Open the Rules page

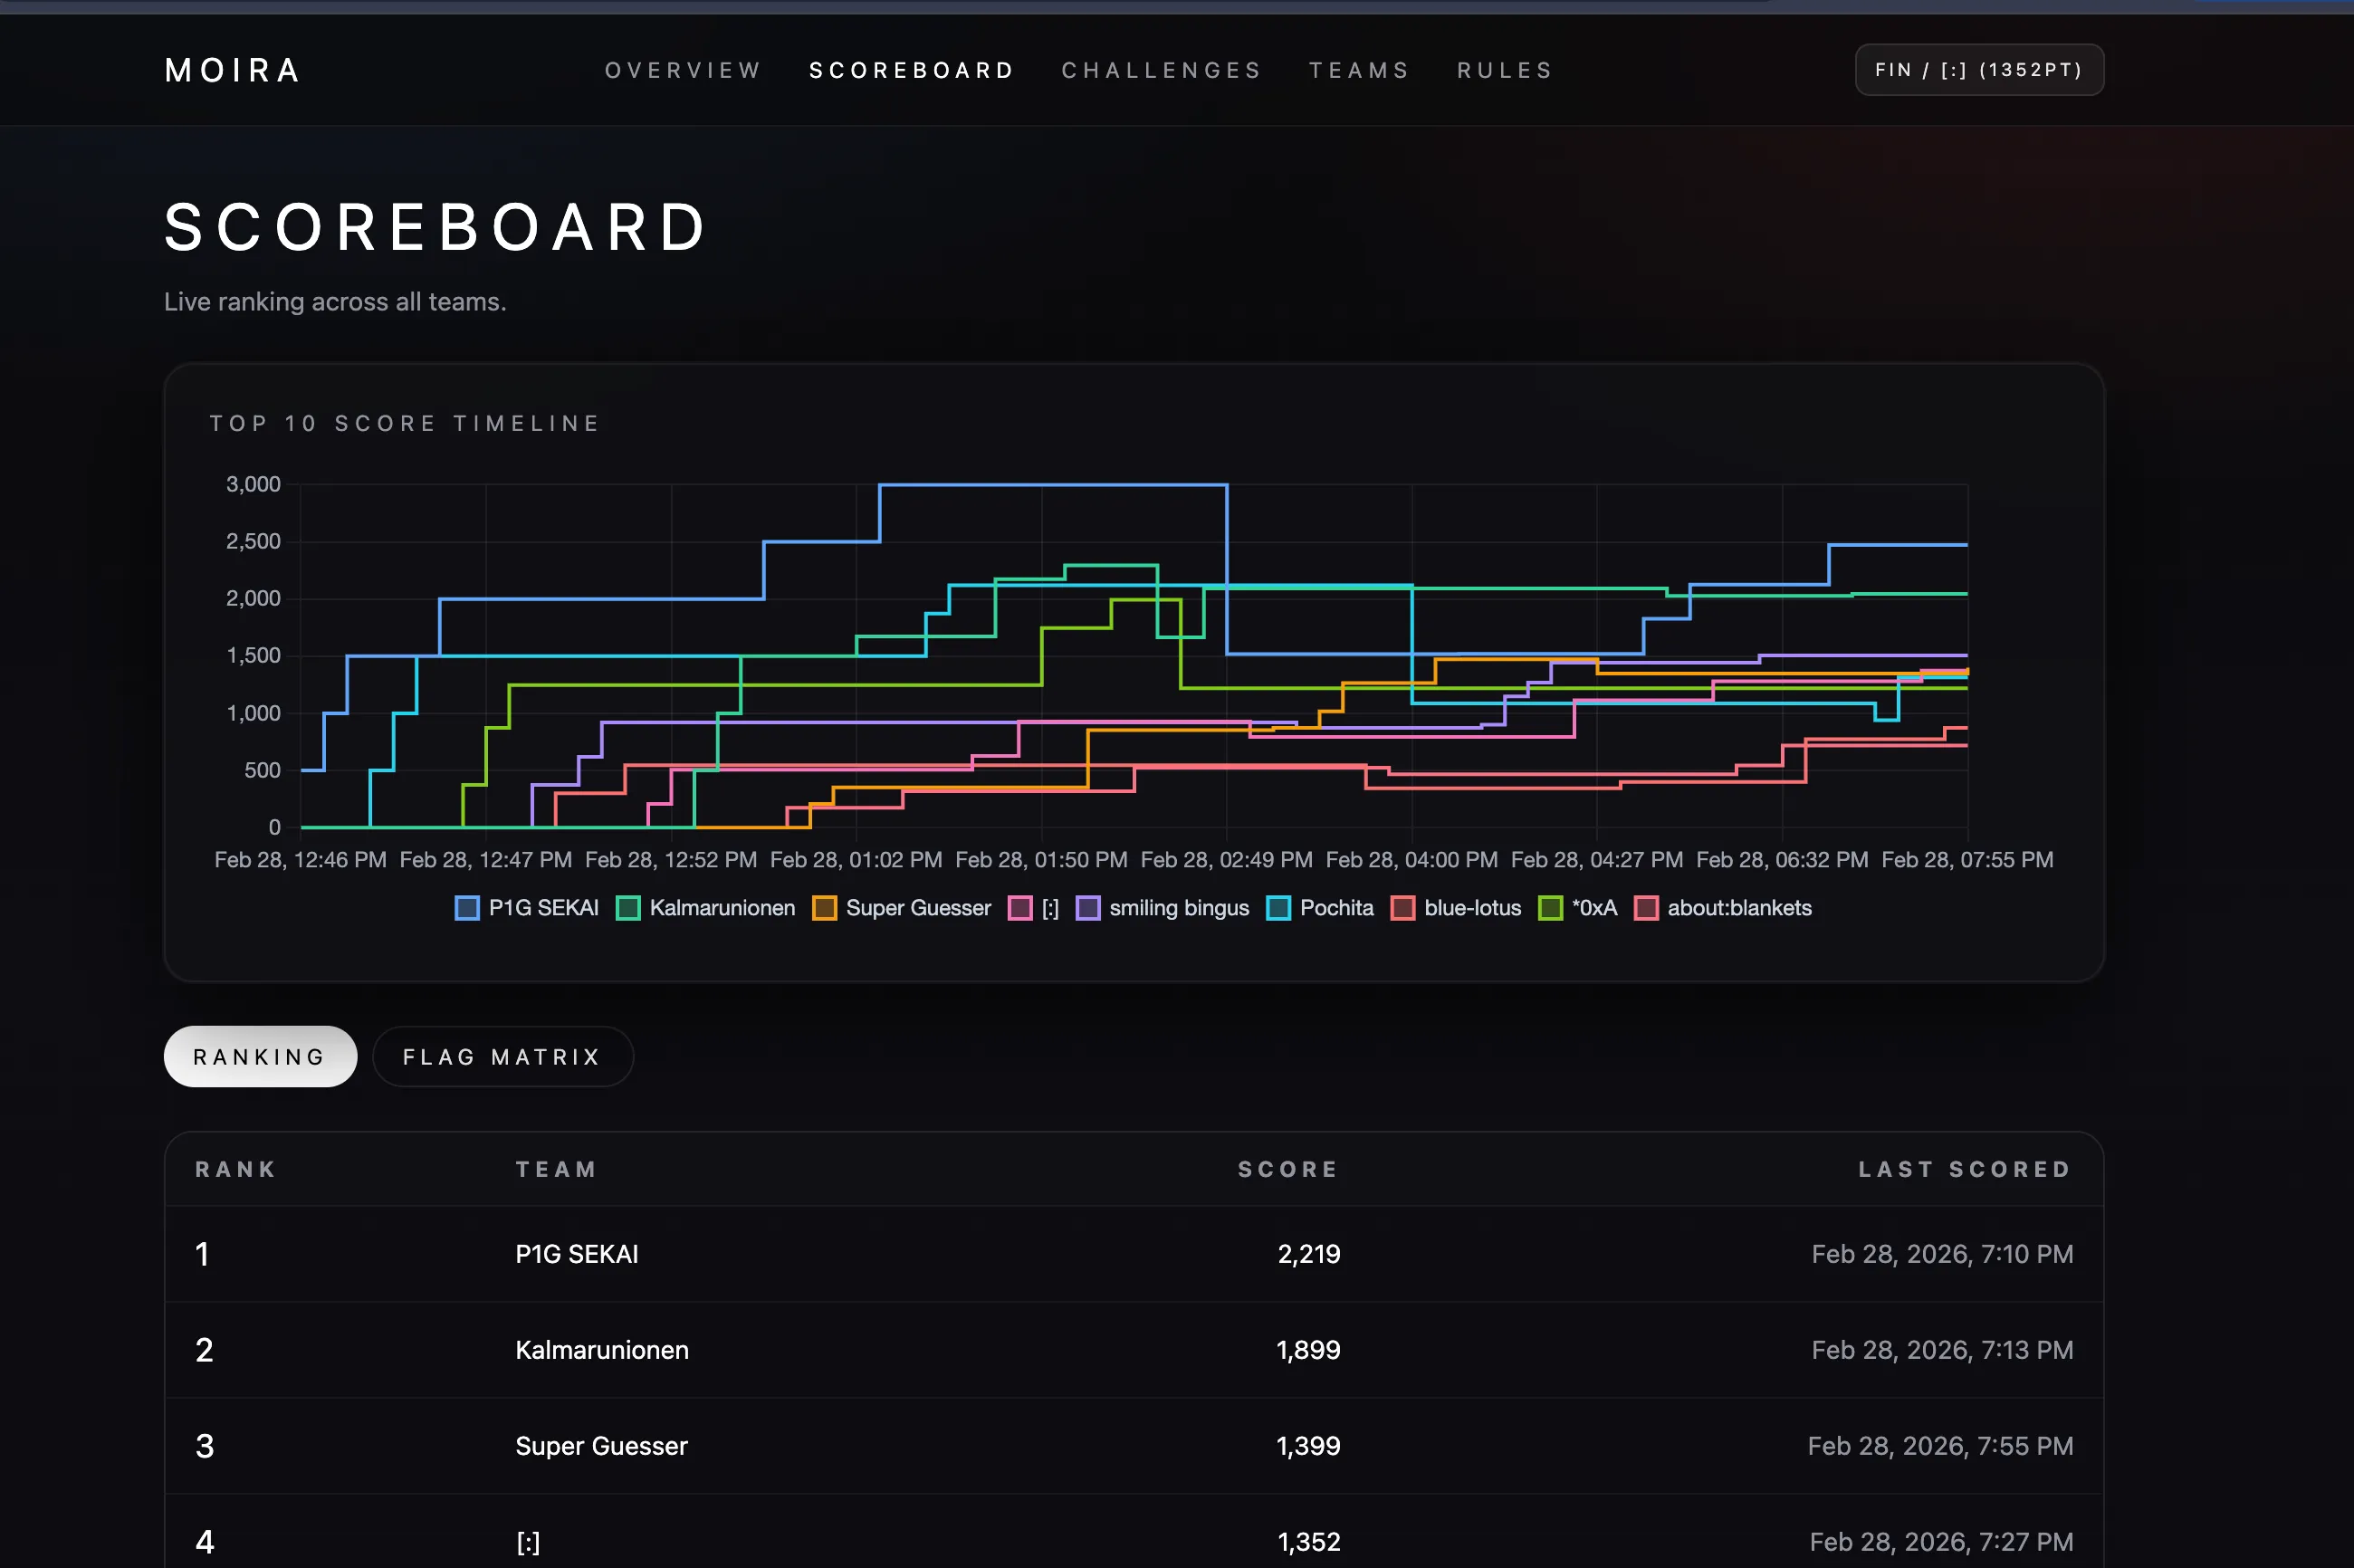coord(1505,70)
